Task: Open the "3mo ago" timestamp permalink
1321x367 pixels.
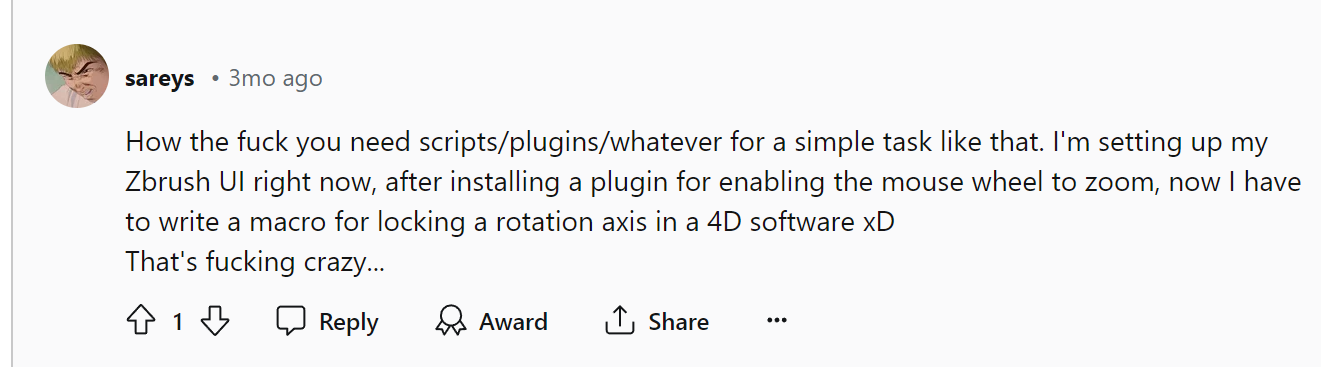Action: click(275, 78)
